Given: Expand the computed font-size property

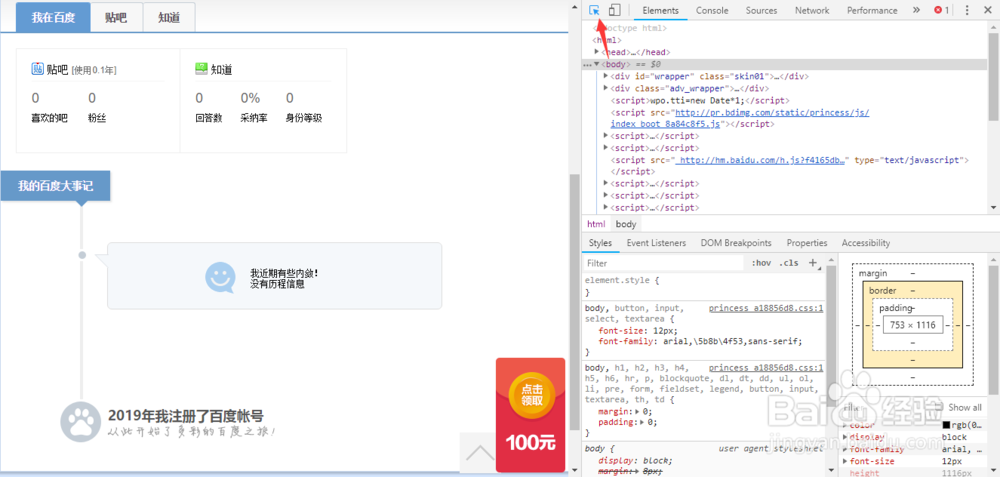Looking at the screenshot, I should pos(846,461).
